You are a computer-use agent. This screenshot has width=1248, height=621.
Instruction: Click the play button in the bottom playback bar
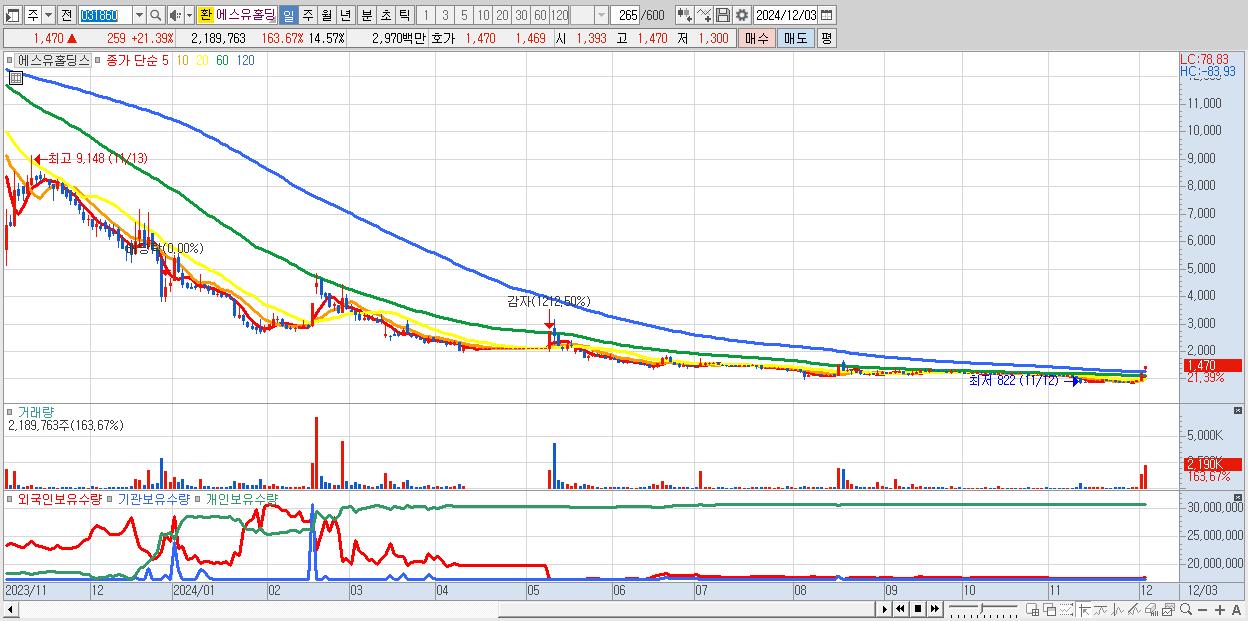point(884,609)
